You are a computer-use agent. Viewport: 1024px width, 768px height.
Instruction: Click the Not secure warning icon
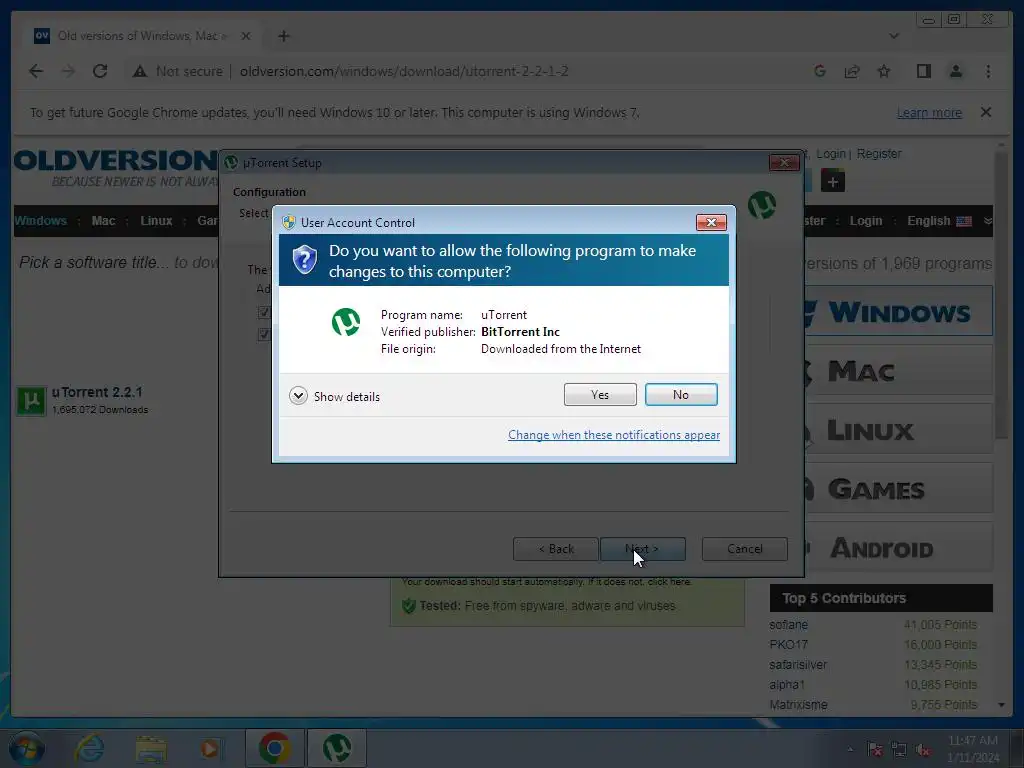(140, 71)
